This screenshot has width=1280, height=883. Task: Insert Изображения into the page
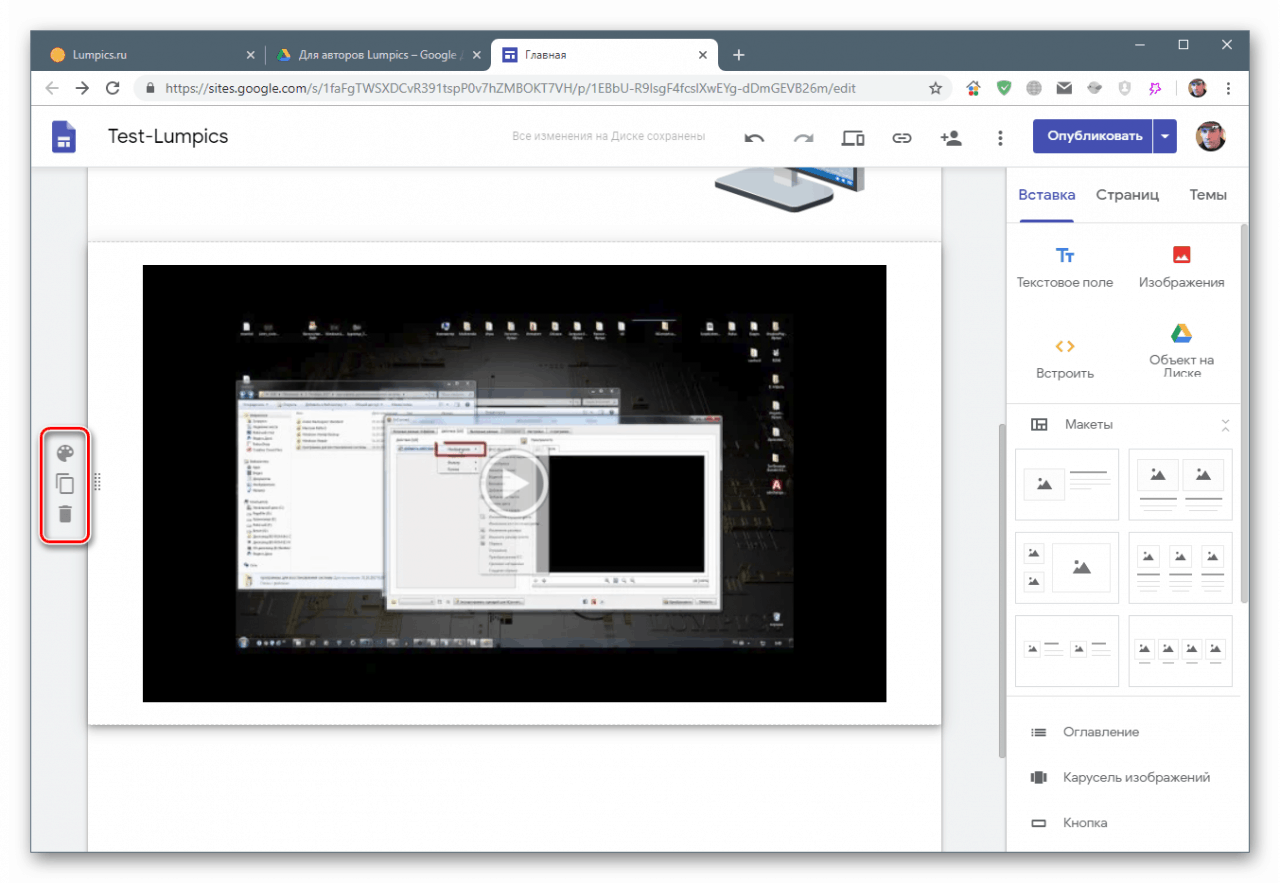(x=1181, y=267)
